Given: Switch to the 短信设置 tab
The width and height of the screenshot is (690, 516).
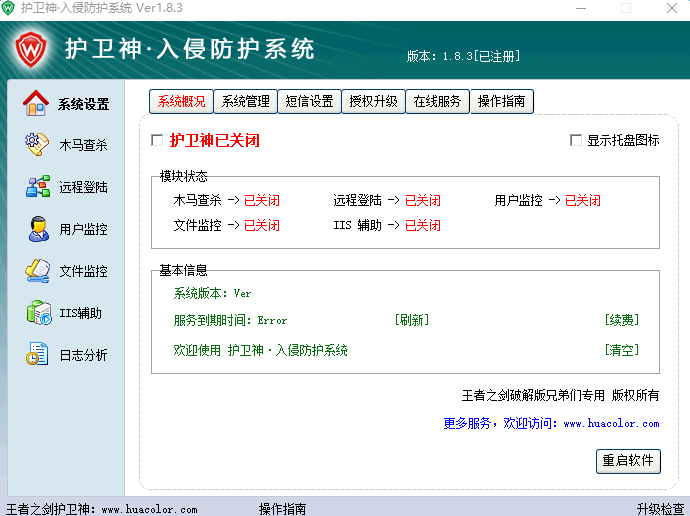Looking at the screenshot, I should point(309,102).
